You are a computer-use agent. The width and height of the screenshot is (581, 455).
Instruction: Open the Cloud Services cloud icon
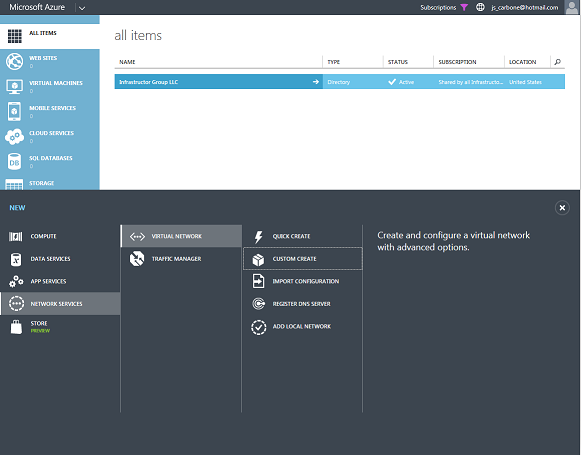point(14,137)
